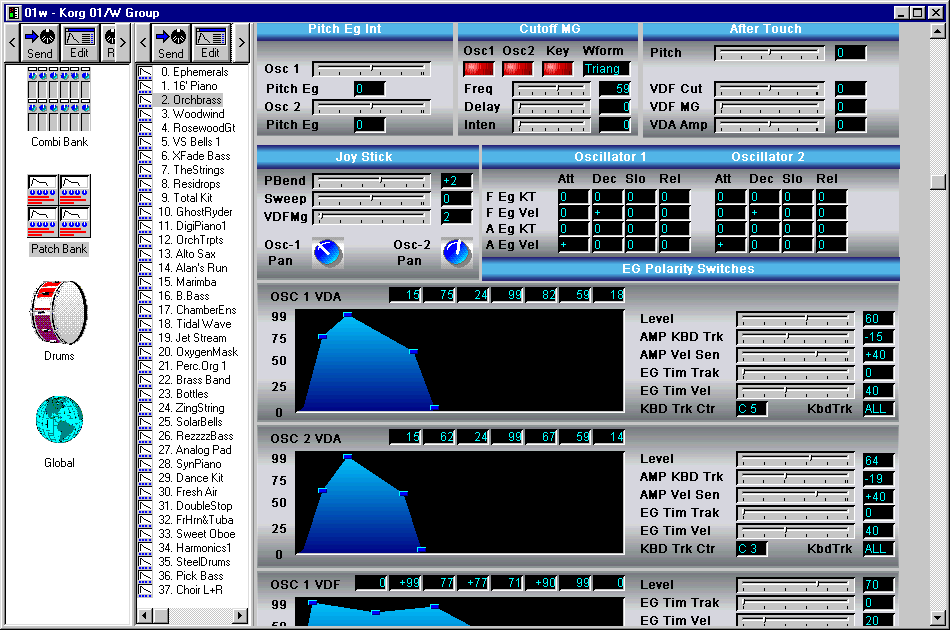
Task: Adjust the Osc-2 Pan knob
Action: (x=457, y=253)
